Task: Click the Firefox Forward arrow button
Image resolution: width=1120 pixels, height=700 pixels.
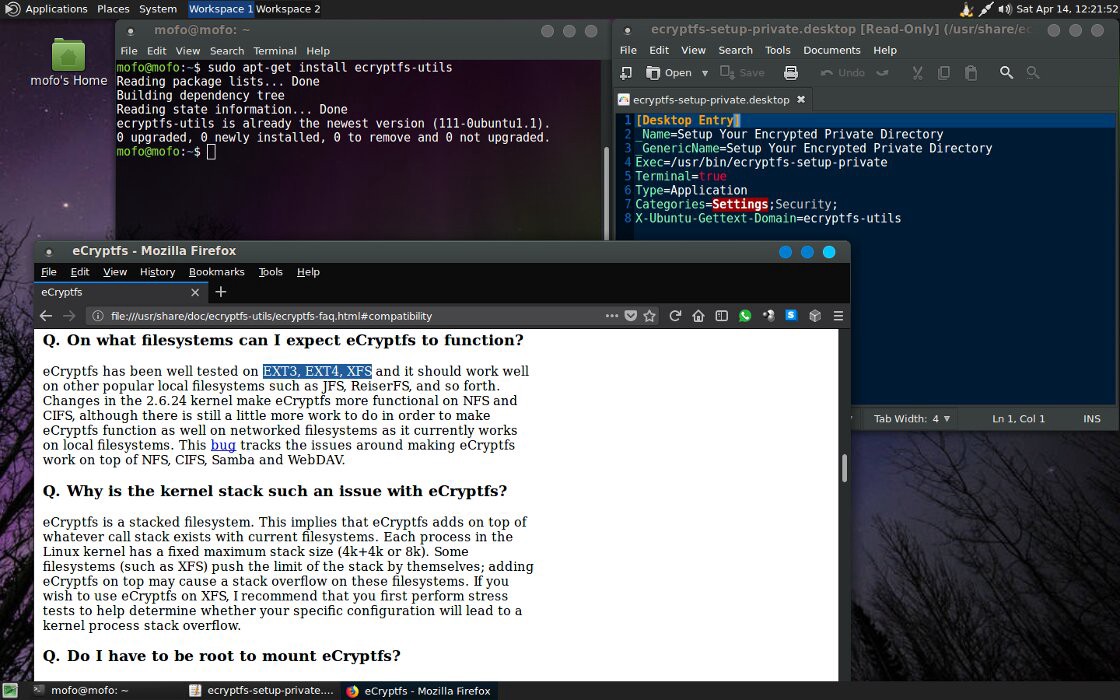Action: (x=69, y=316)
